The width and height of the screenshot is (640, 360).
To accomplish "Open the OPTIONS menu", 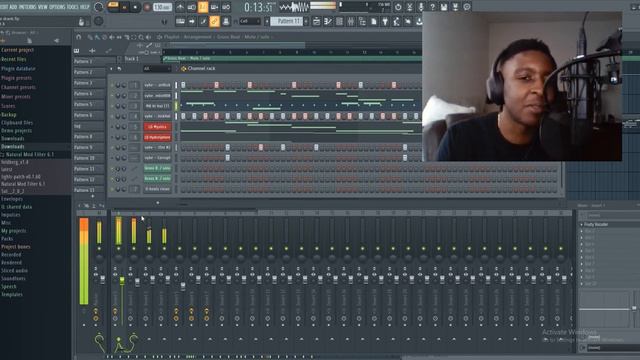I will tap(57, 7).
